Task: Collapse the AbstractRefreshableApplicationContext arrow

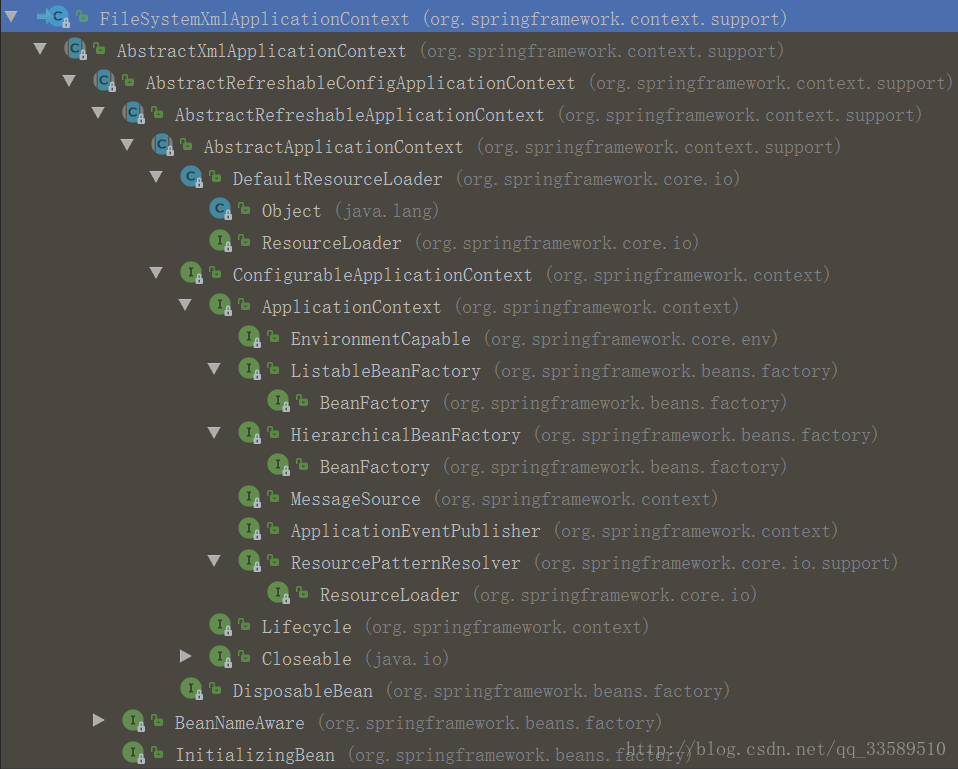Action: click(x=98, y=112)
